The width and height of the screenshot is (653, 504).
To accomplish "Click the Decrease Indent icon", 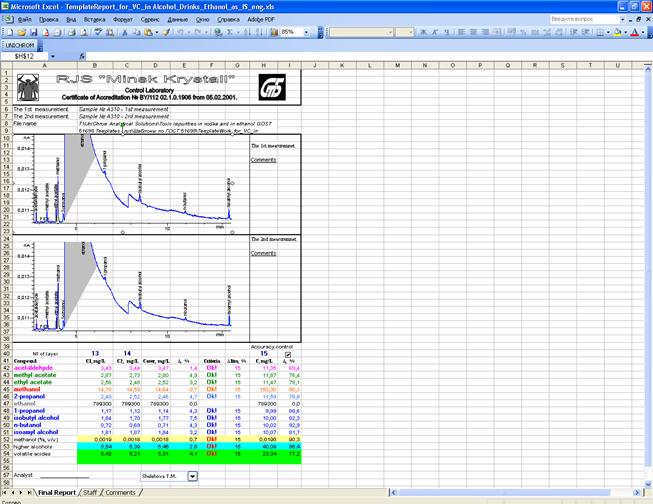I will click(574, 32).
